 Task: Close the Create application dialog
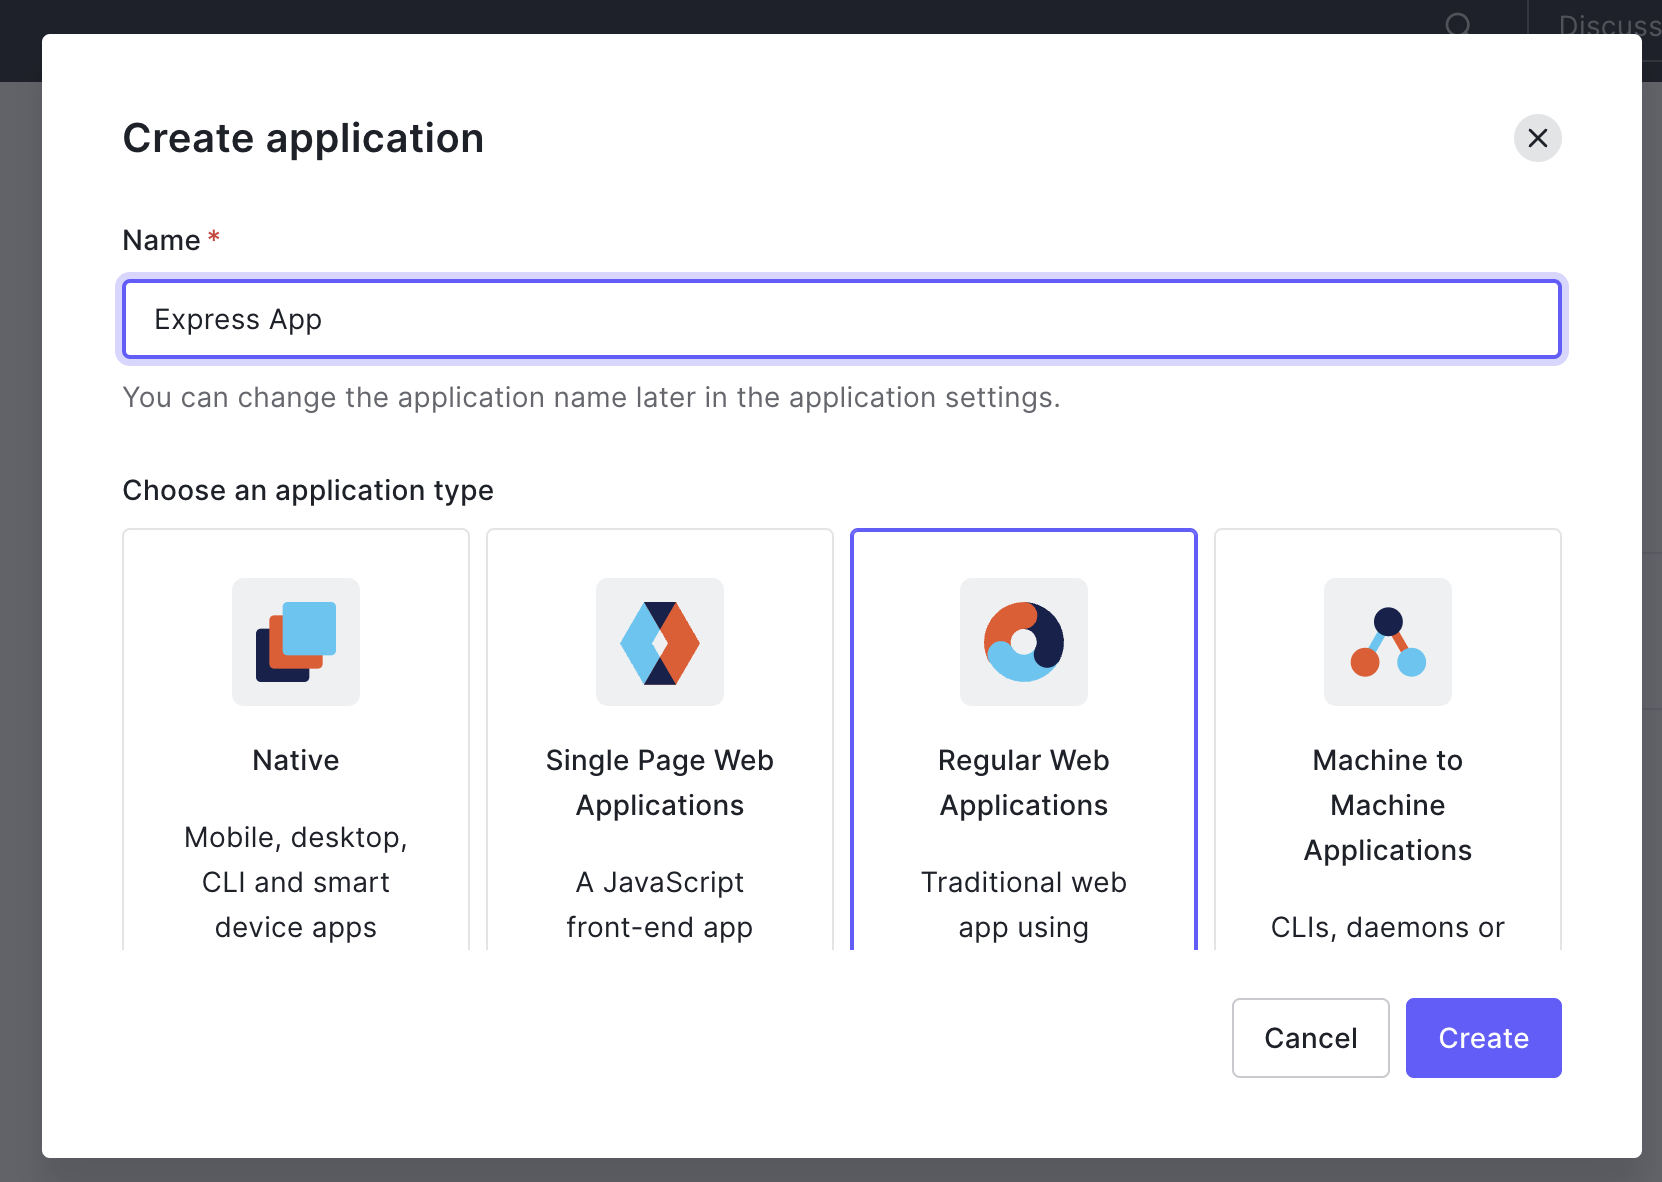[x=1538, y=138]
